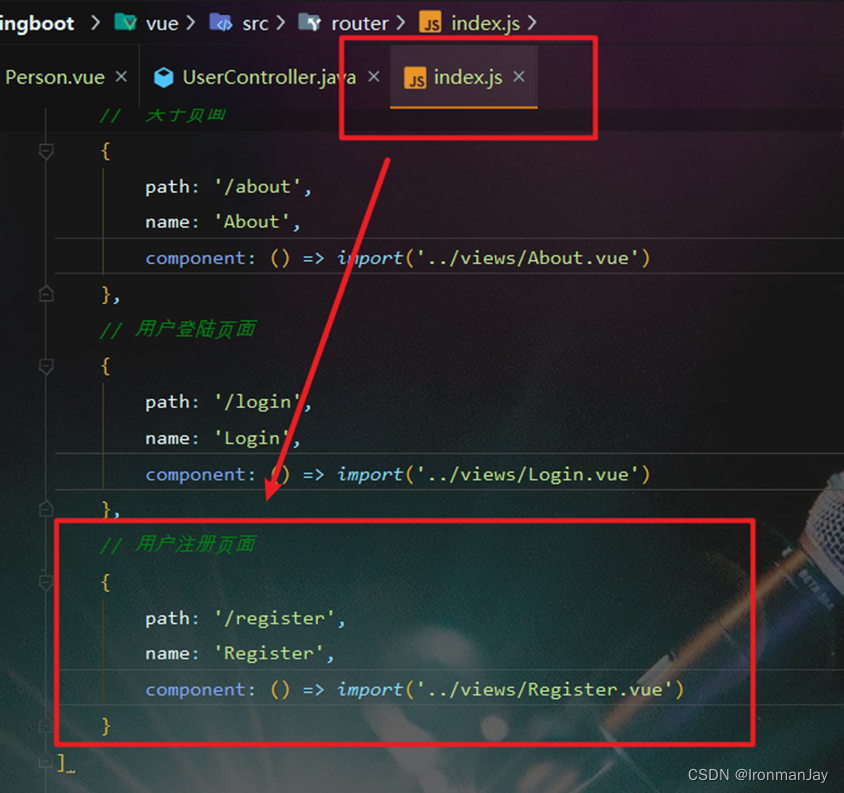Collapse the /login route block fold marker

point(46,367)
